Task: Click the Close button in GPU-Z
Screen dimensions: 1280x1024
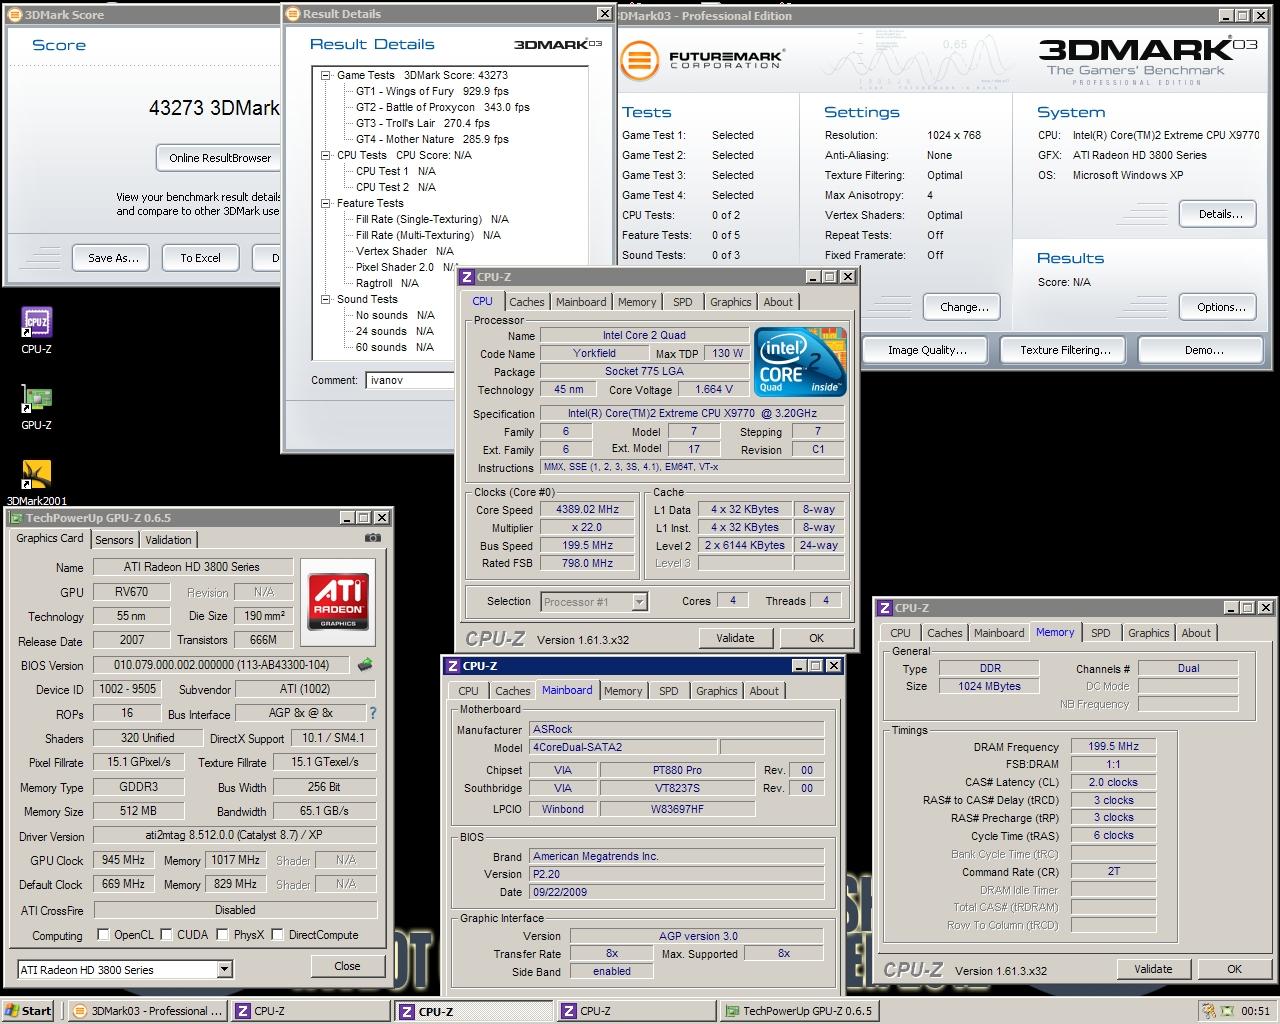Action: (347, 966)
